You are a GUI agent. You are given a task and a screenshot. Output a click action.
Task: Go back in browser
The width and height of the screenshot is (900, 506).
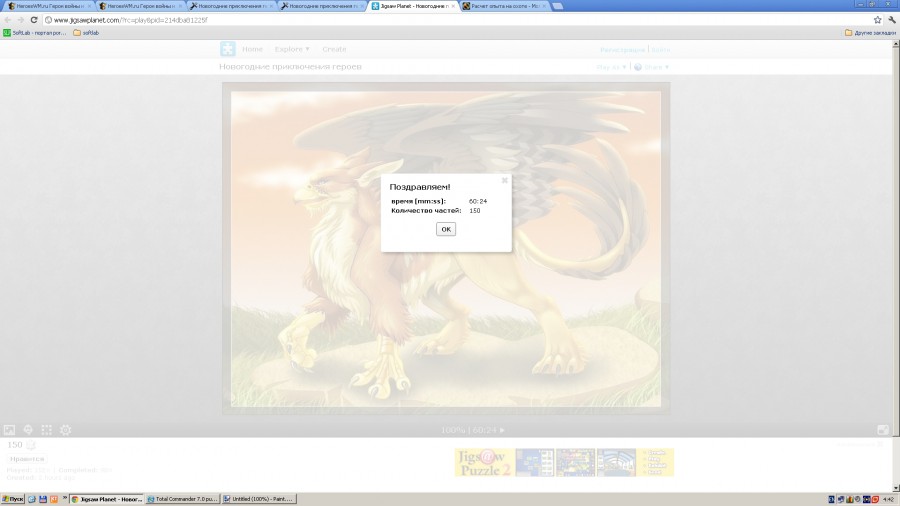pyautogui.click(x=8, y=20)
